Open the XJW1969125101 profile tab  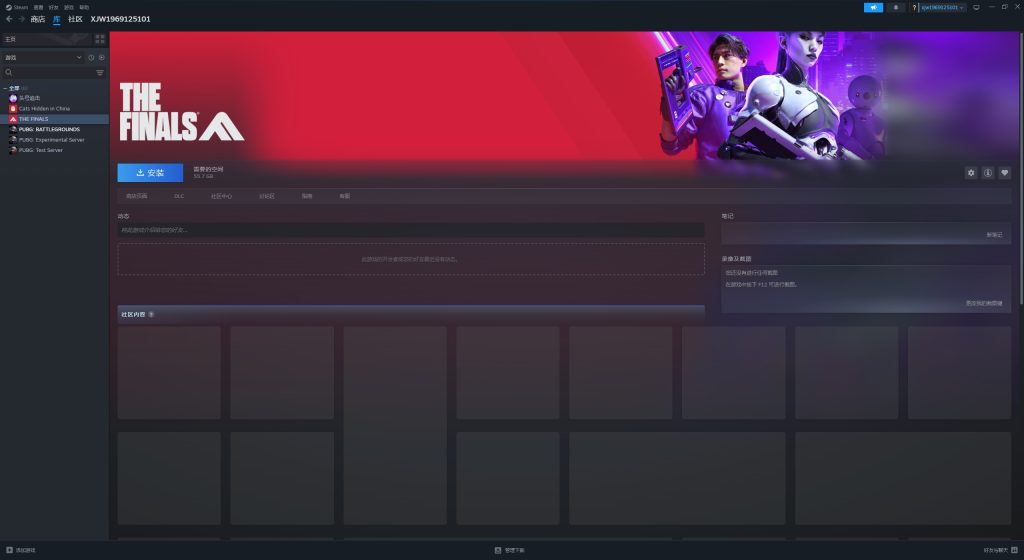[x=120, y=19]
